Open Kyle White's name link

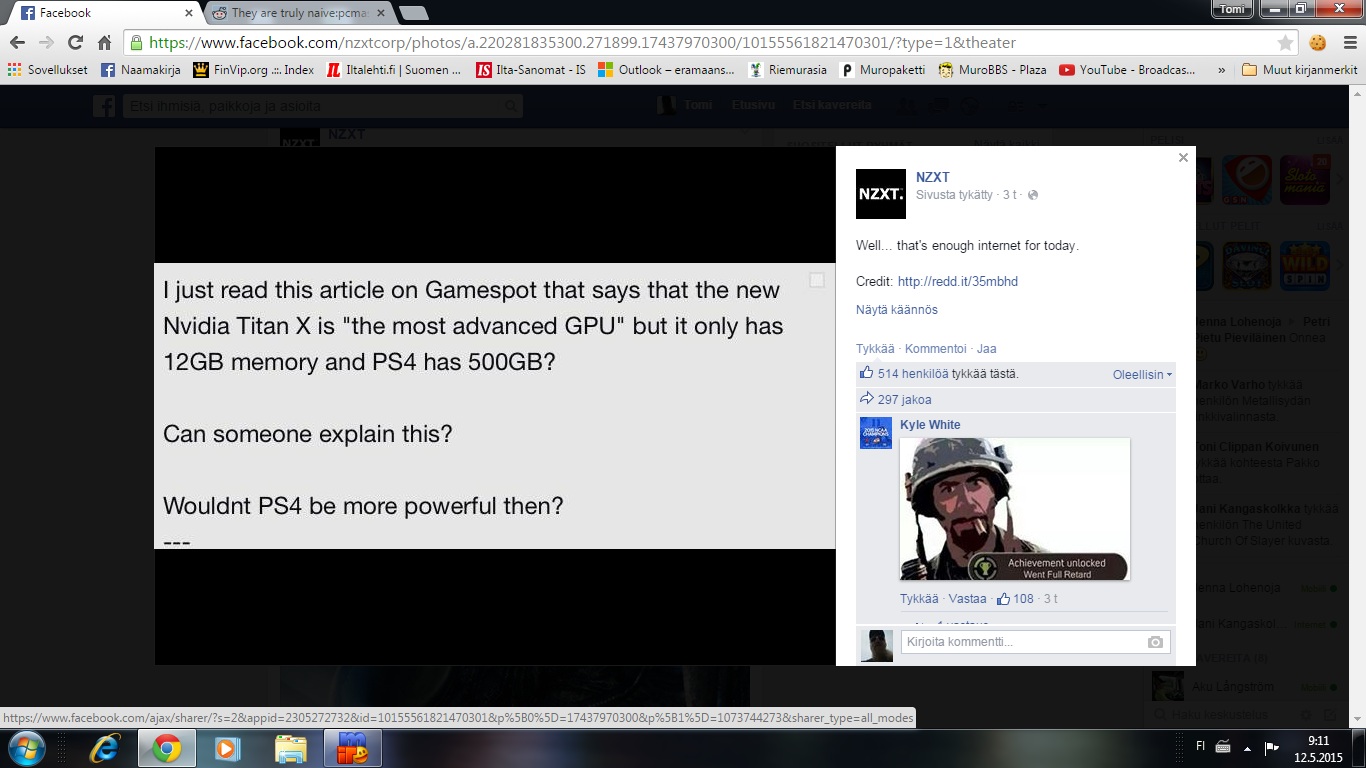[930, 425]
